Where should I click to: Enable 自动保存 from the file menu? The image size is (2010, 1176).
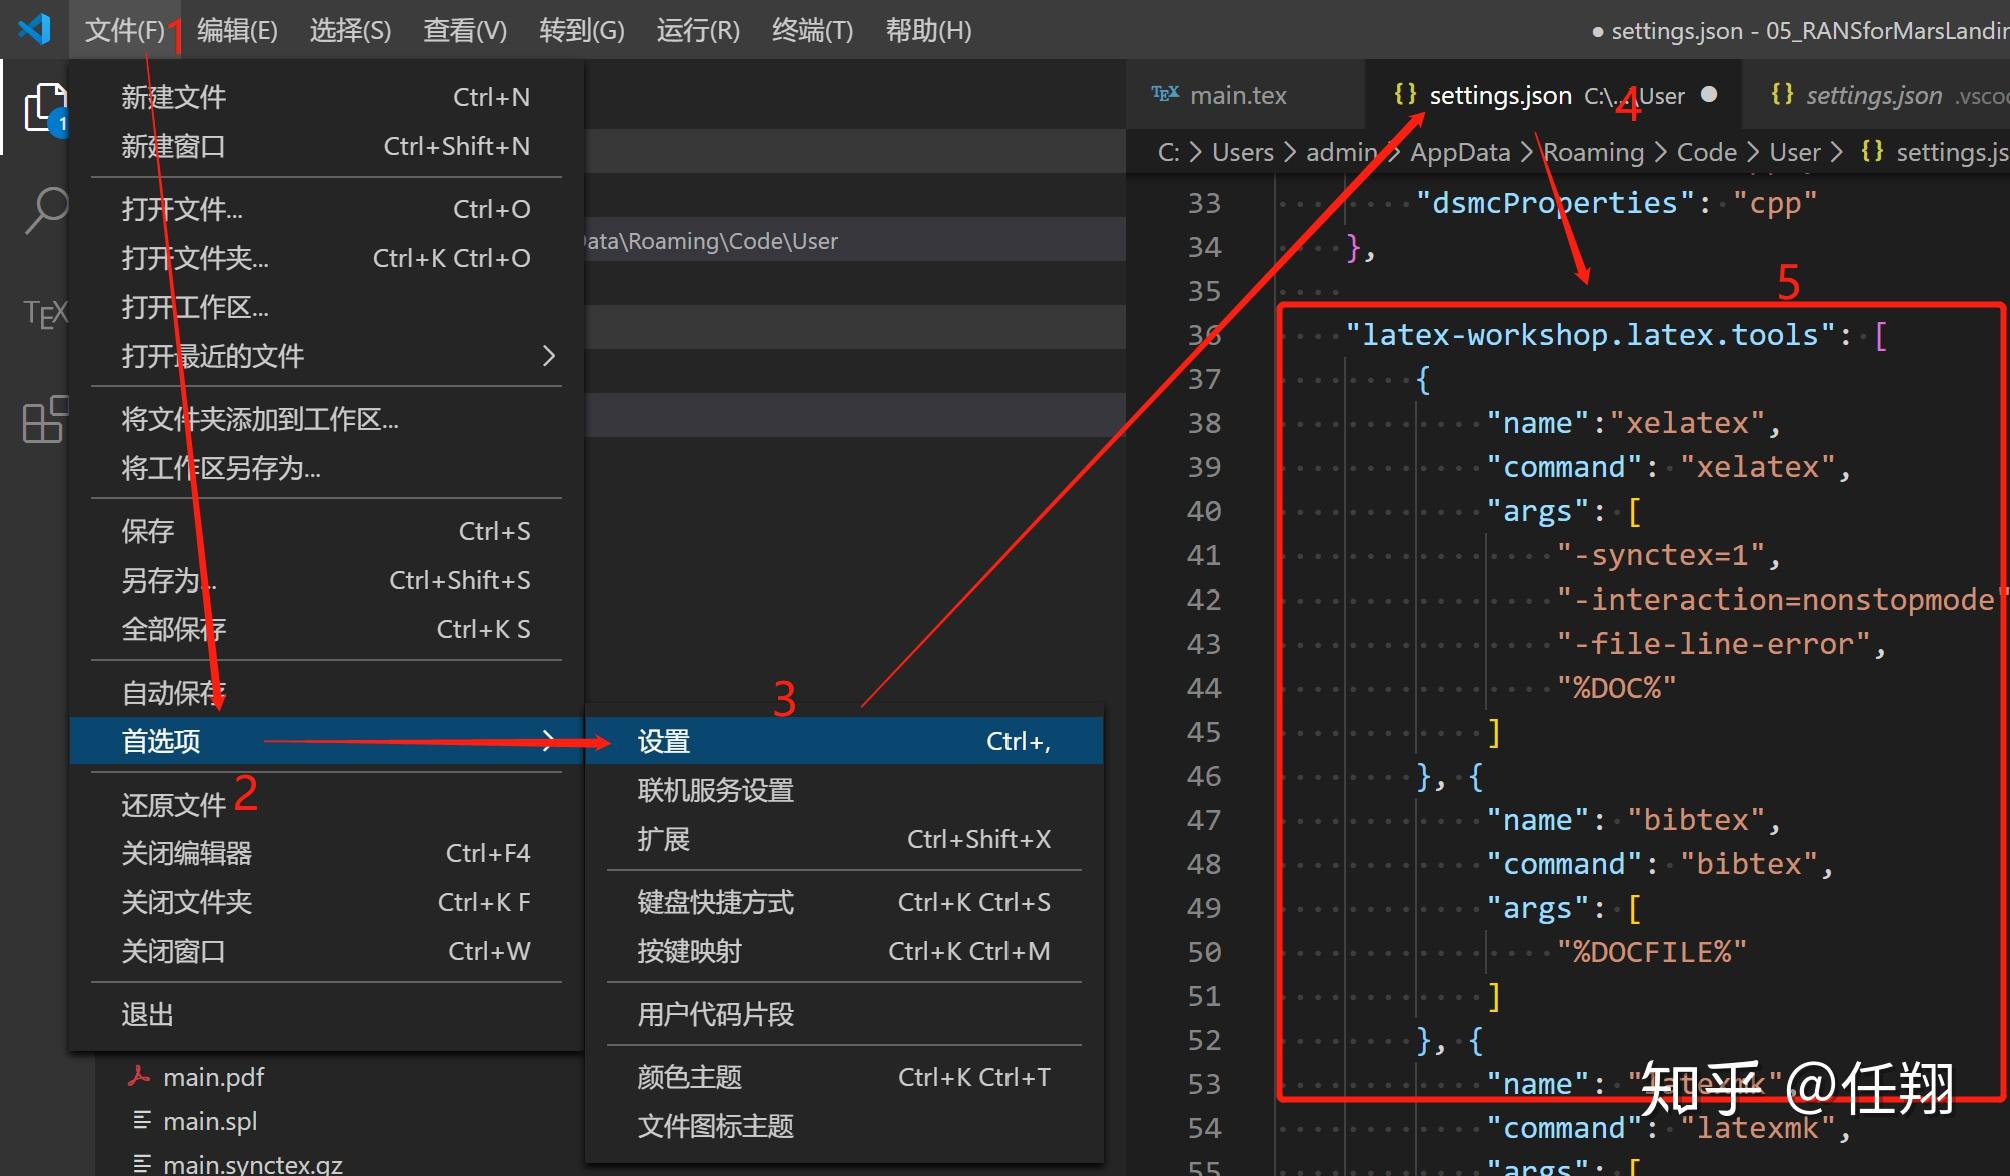[x=172, y=690]
